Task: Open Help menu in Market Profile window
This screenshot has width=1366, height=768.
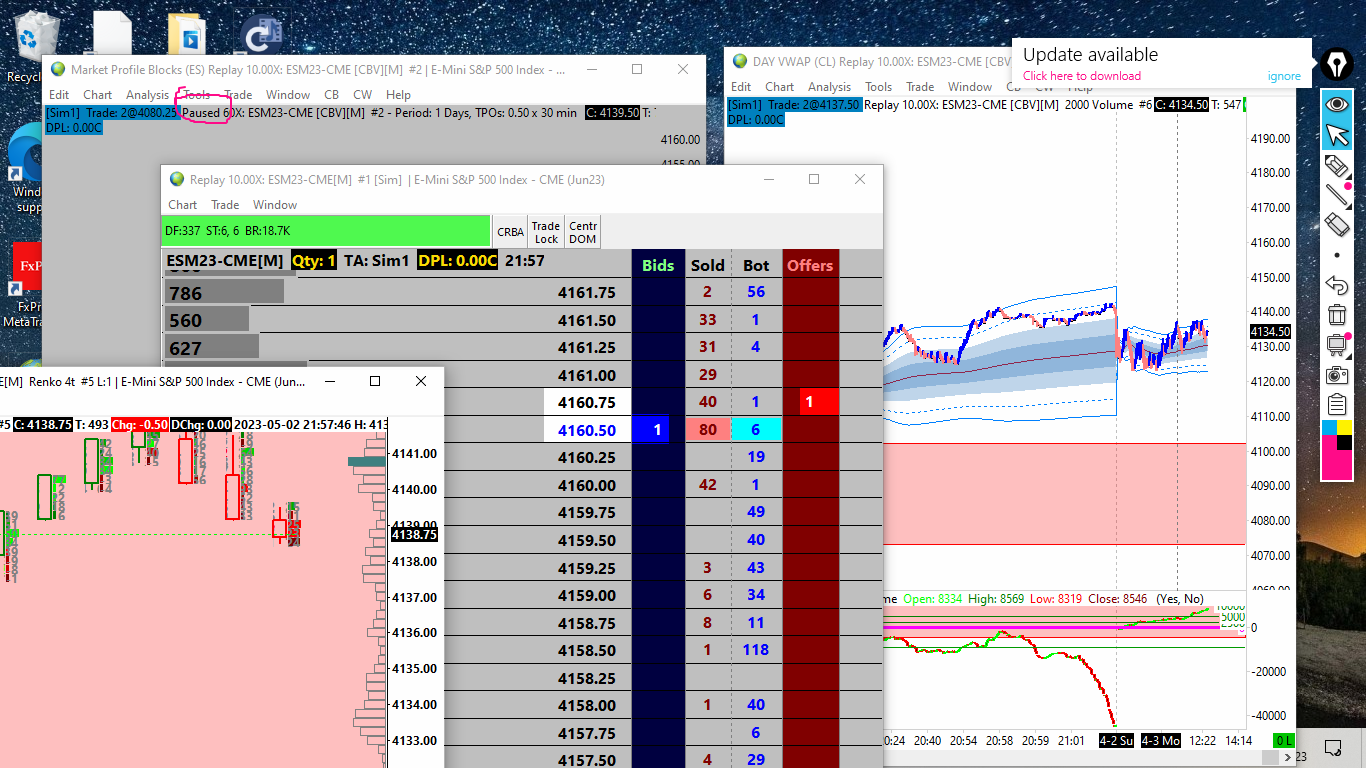Action: click(x=398, y=95)
